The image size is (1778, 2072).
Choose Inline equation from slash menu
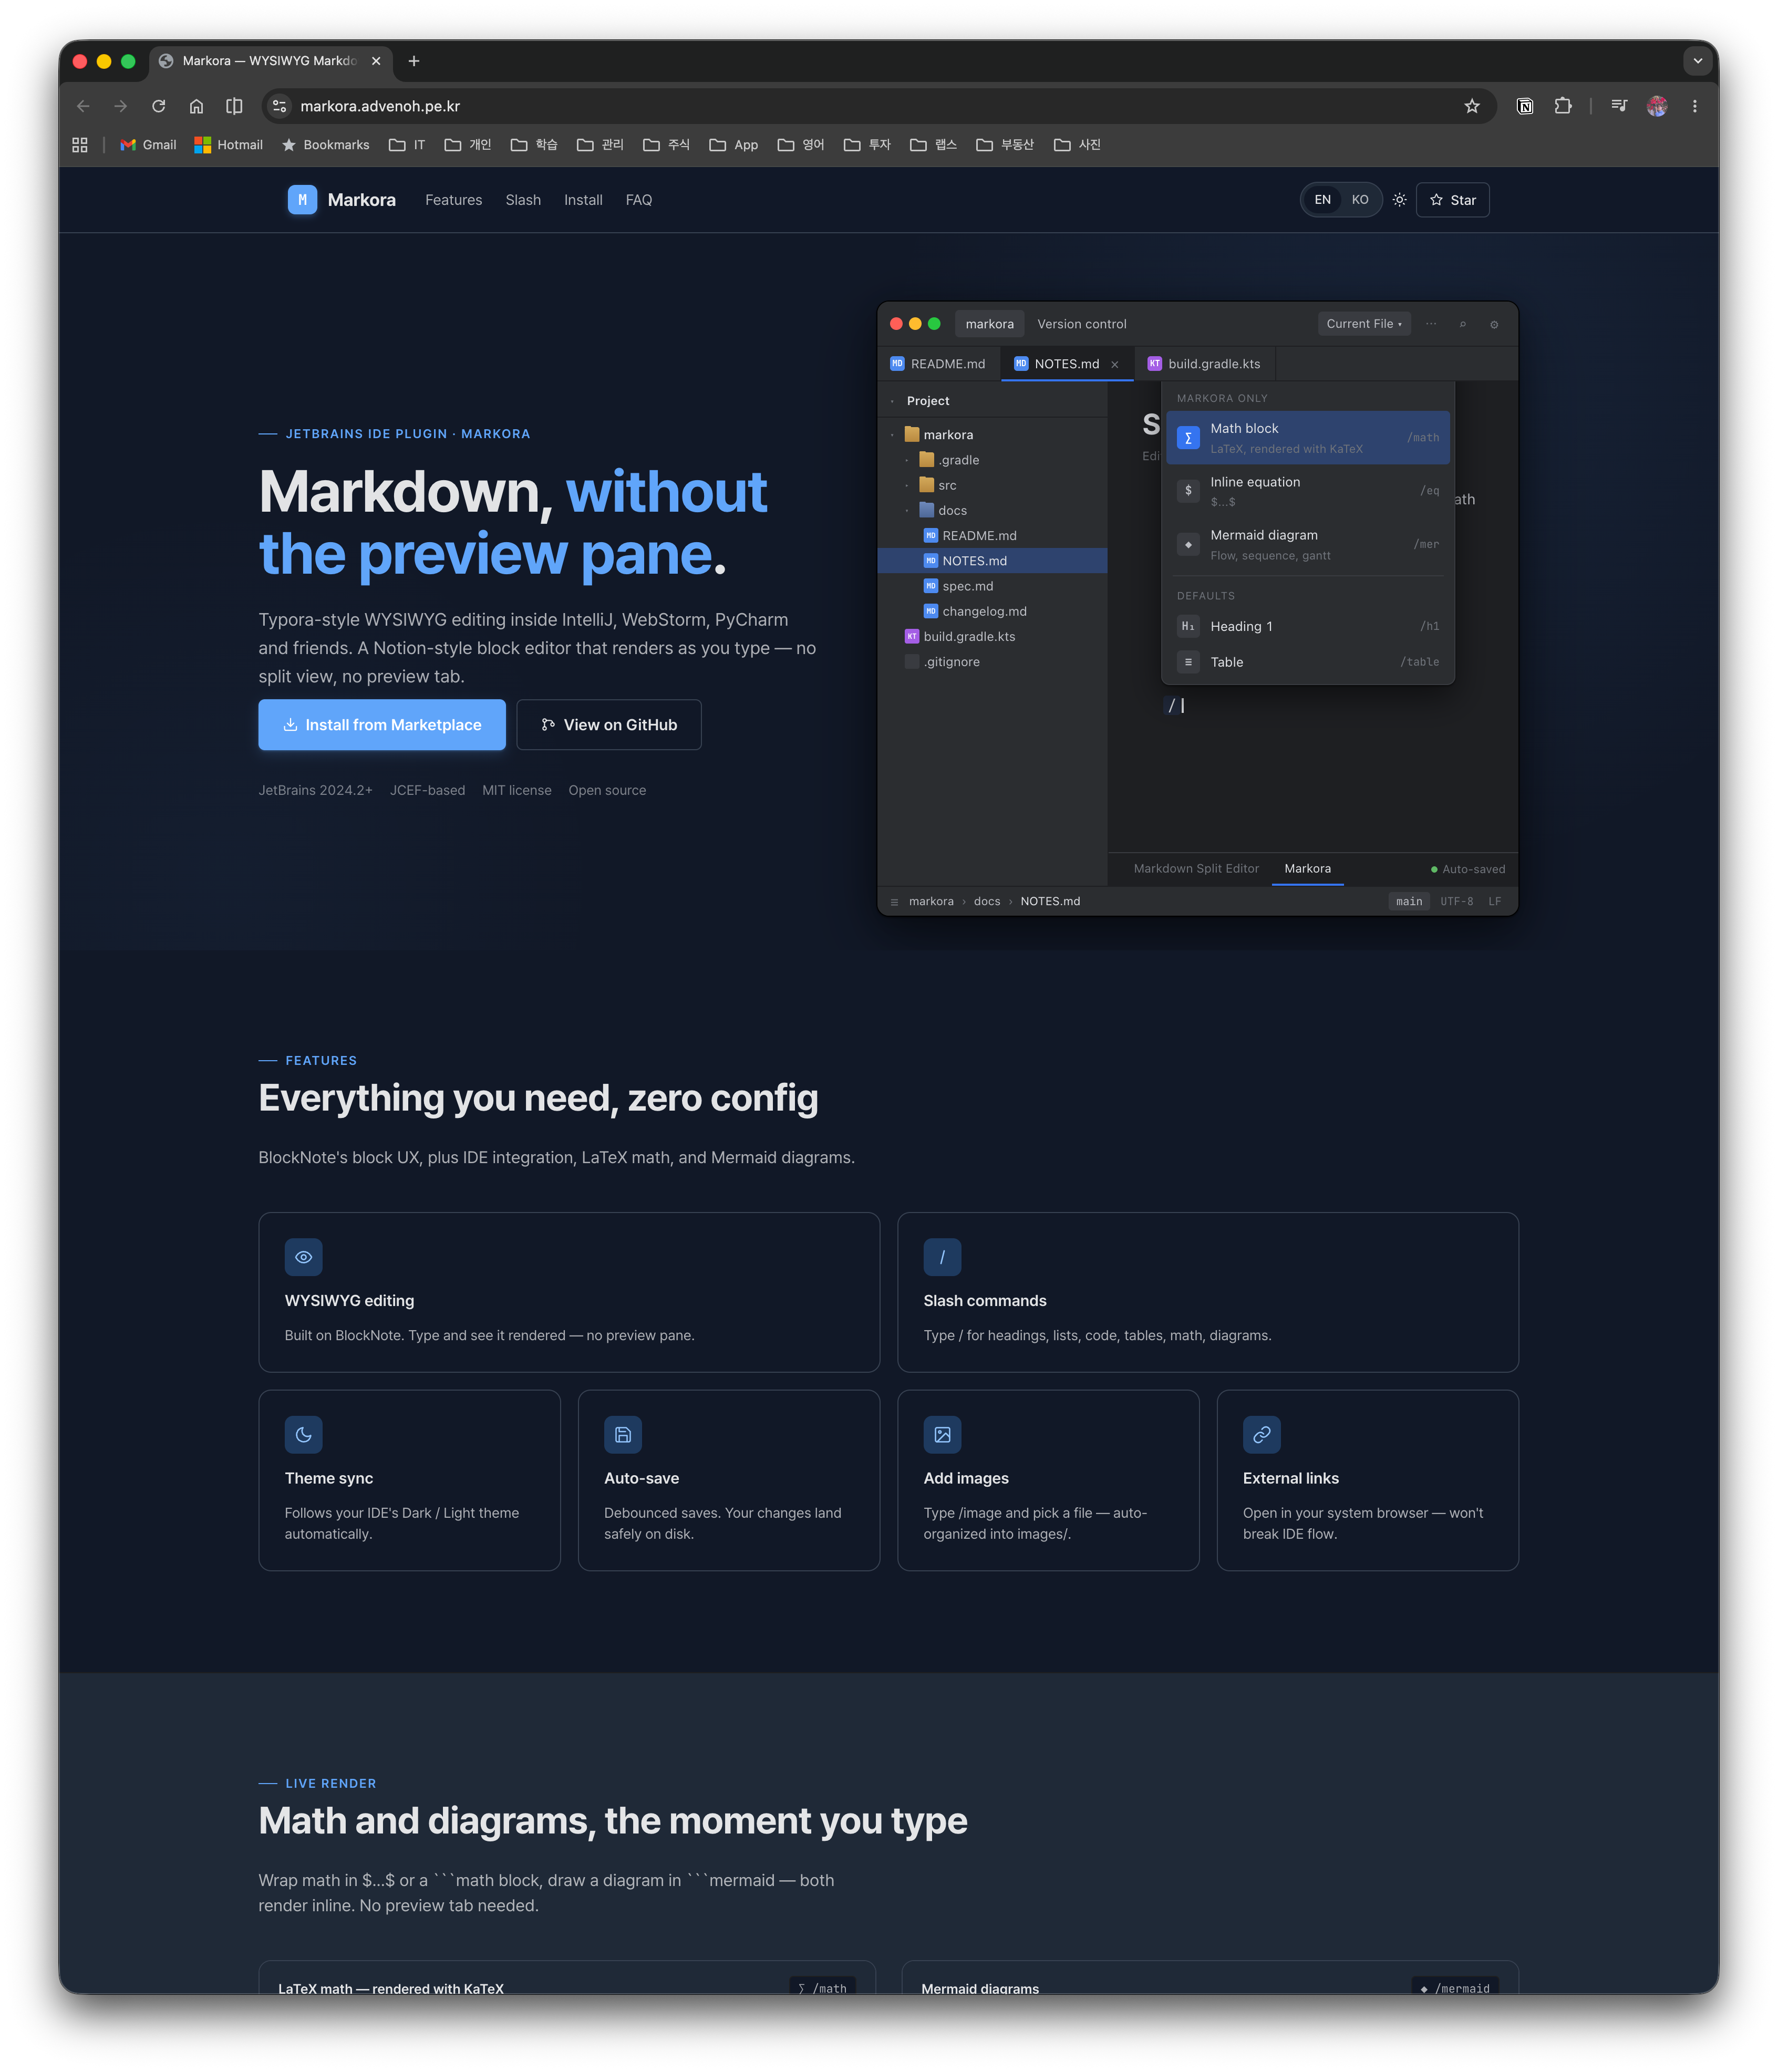1307,491
